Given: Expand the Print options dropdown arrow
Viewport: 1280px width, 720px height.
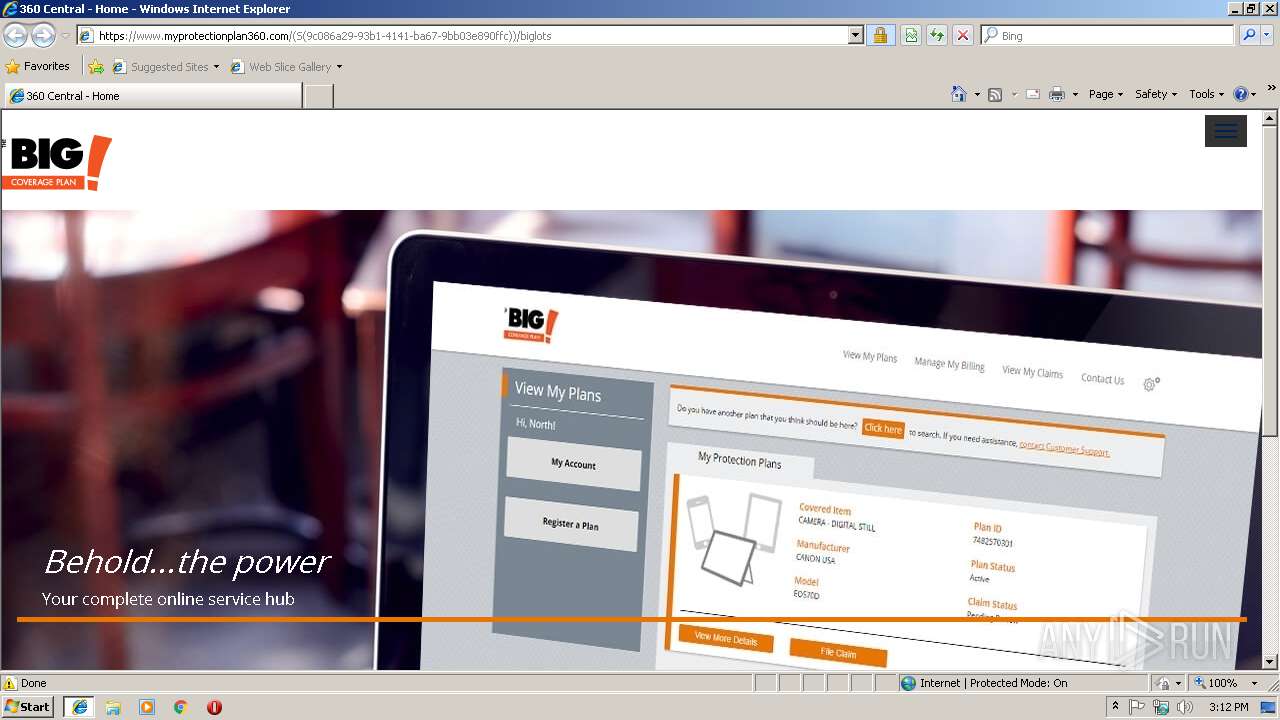Looking at the screenshot, I should 1075,94.
